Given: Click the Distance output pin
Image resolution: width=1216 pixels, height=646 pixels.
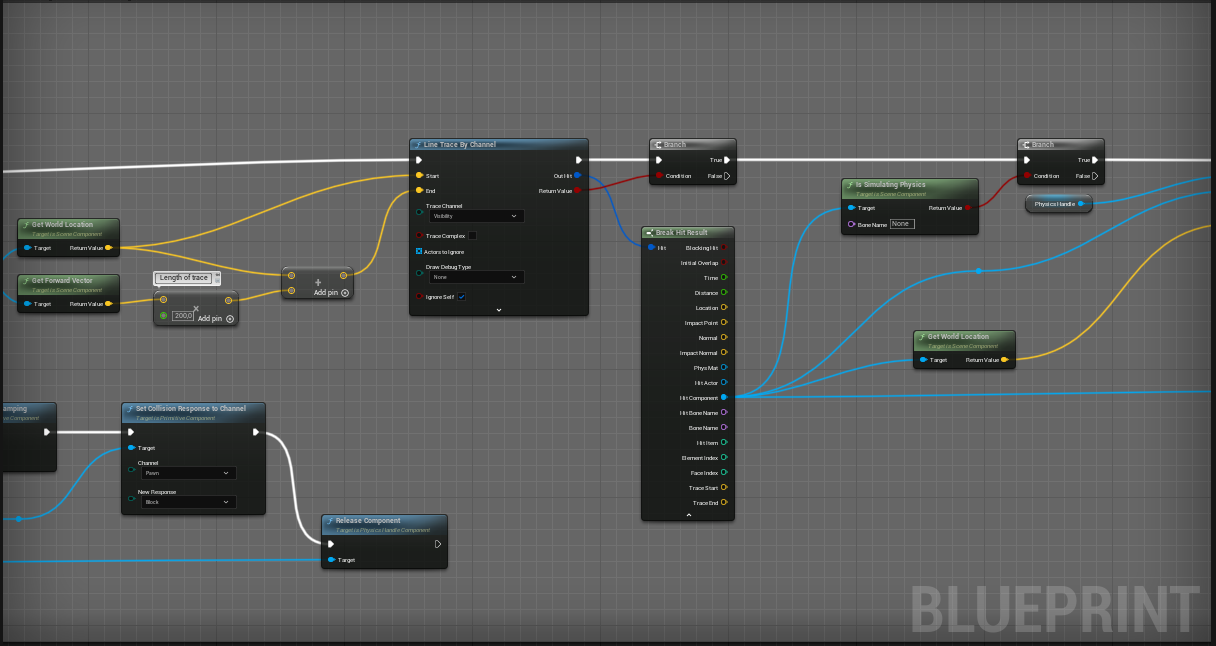Looking at the screenshot, I should [724, 292].
